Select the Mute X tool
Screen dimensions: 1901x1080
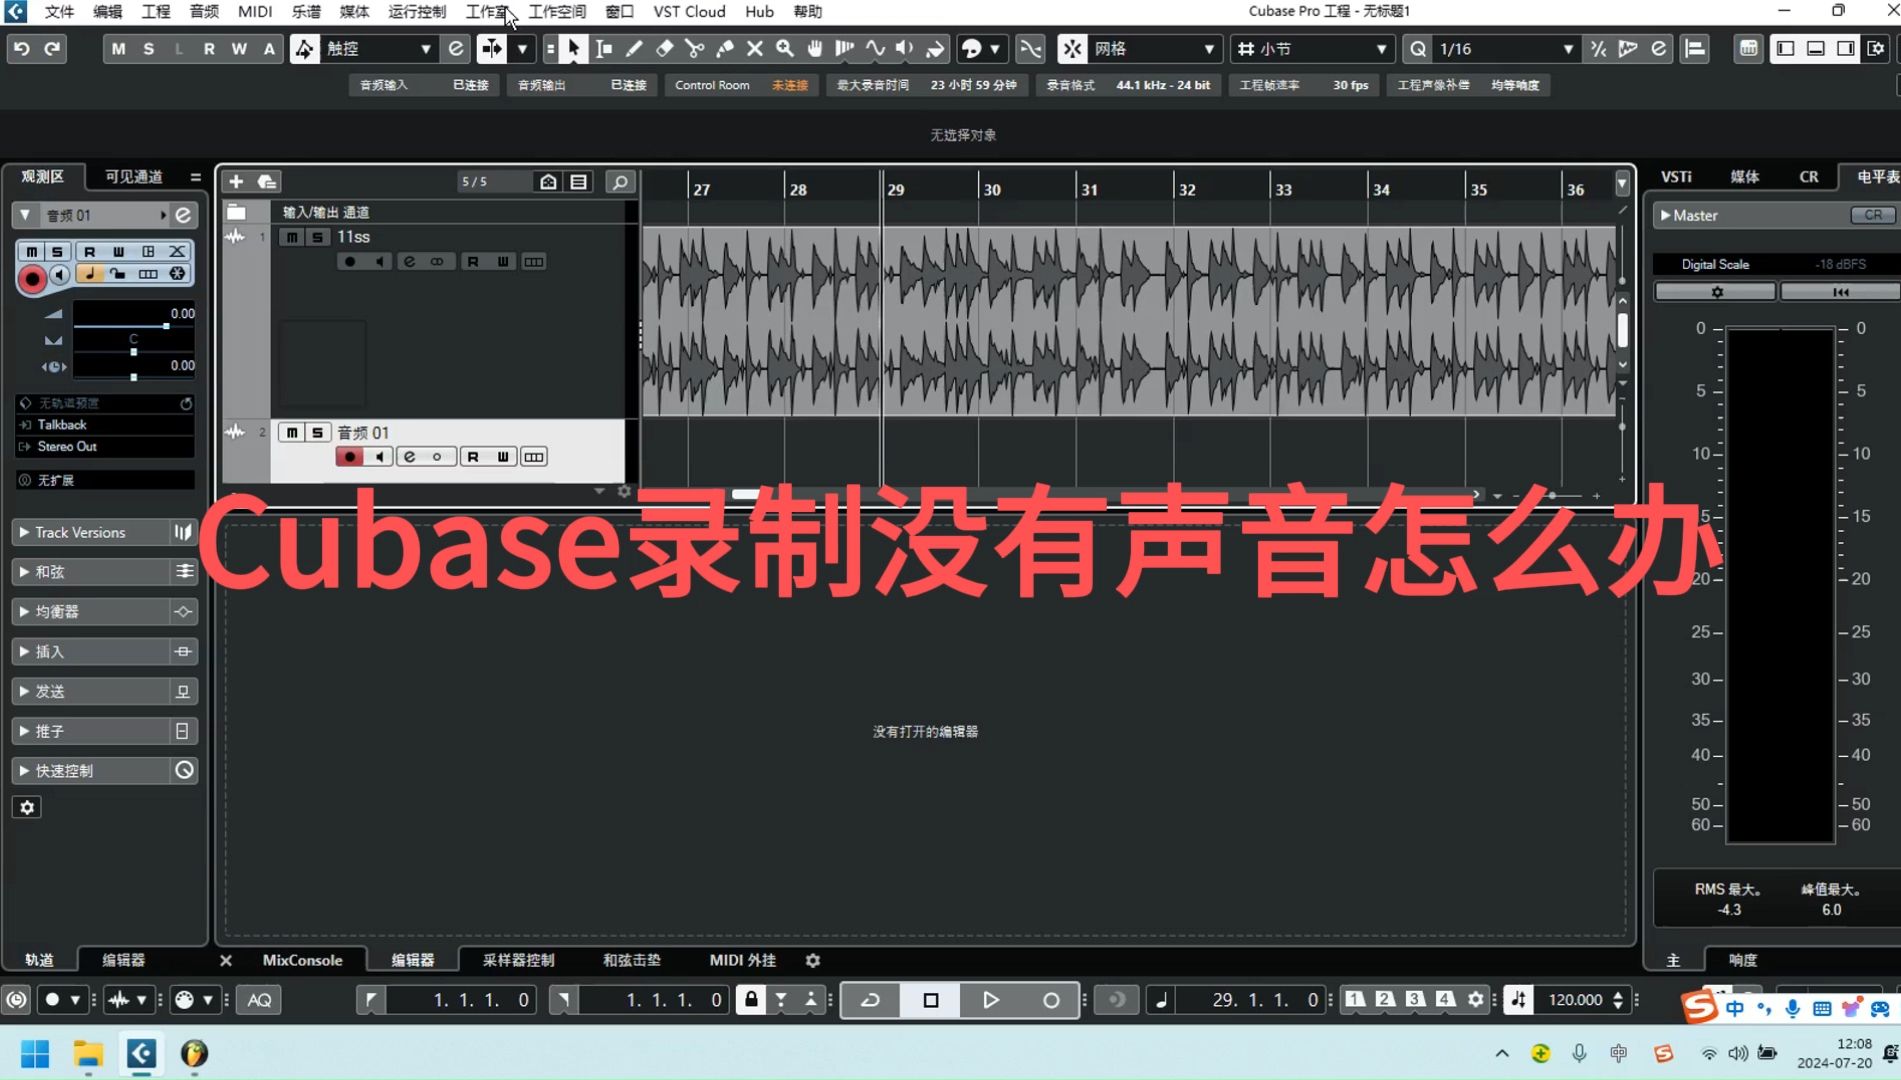(755, 48)
